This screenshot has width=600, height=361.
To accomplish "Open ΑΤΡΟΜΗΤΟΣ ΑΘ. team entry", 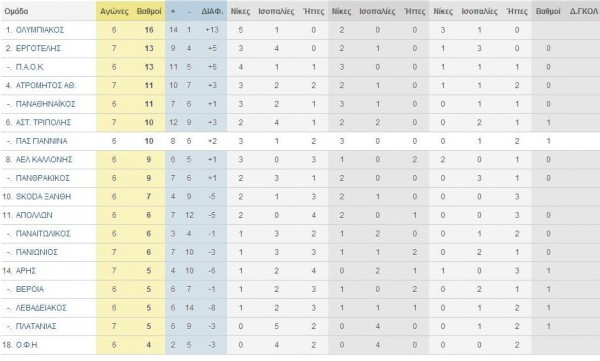I will click(x=46, y=85).
